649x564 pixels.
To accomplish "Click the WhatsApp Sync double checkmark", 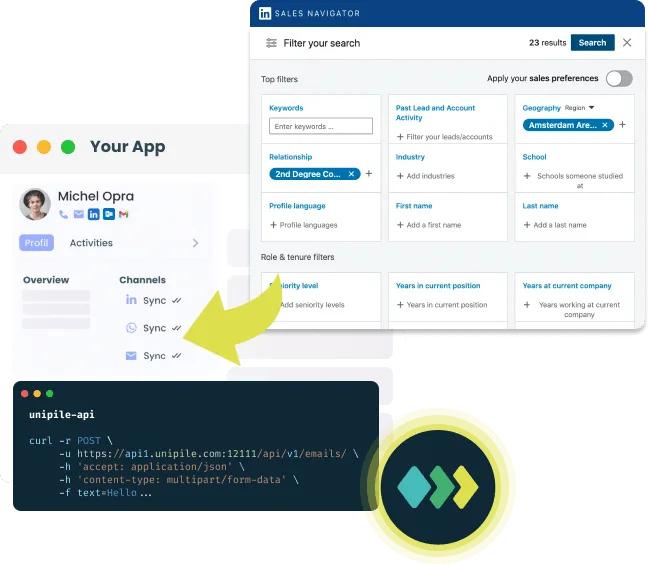I will point(177,328).
